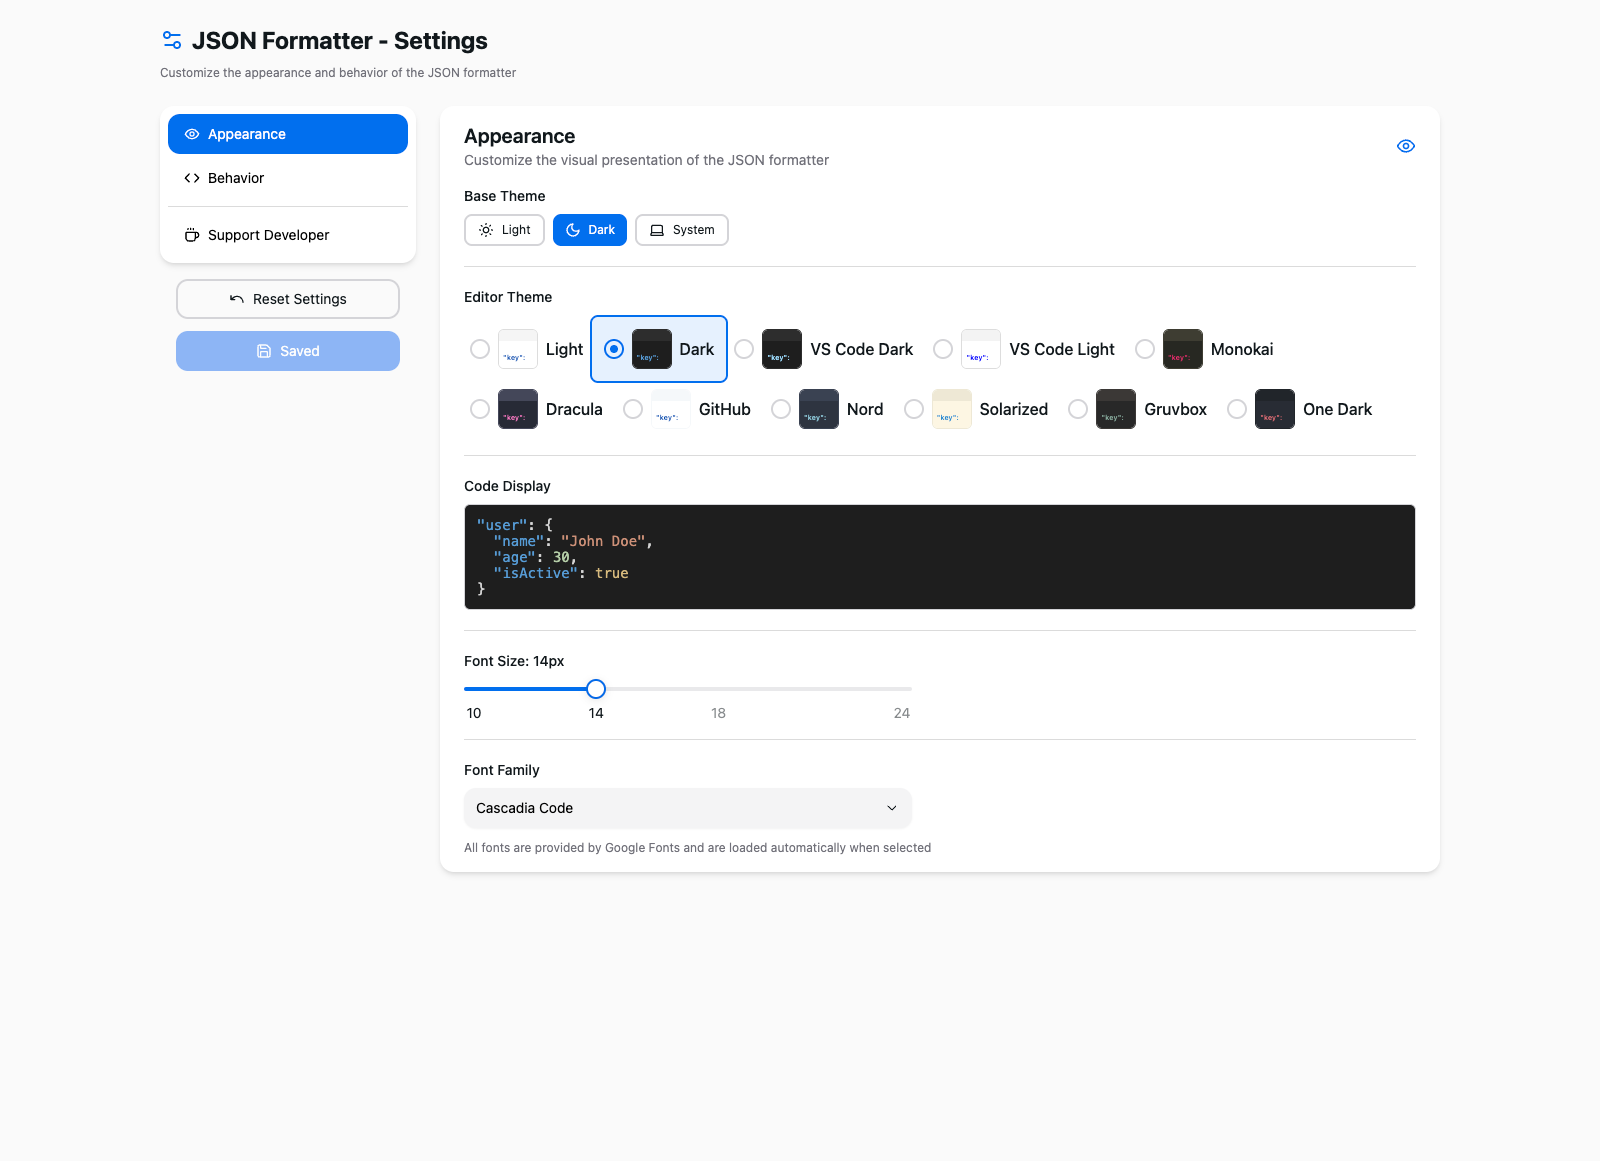Click the eye preview icon in Appearance header

pyautogui.click(x=1406, y=146)
